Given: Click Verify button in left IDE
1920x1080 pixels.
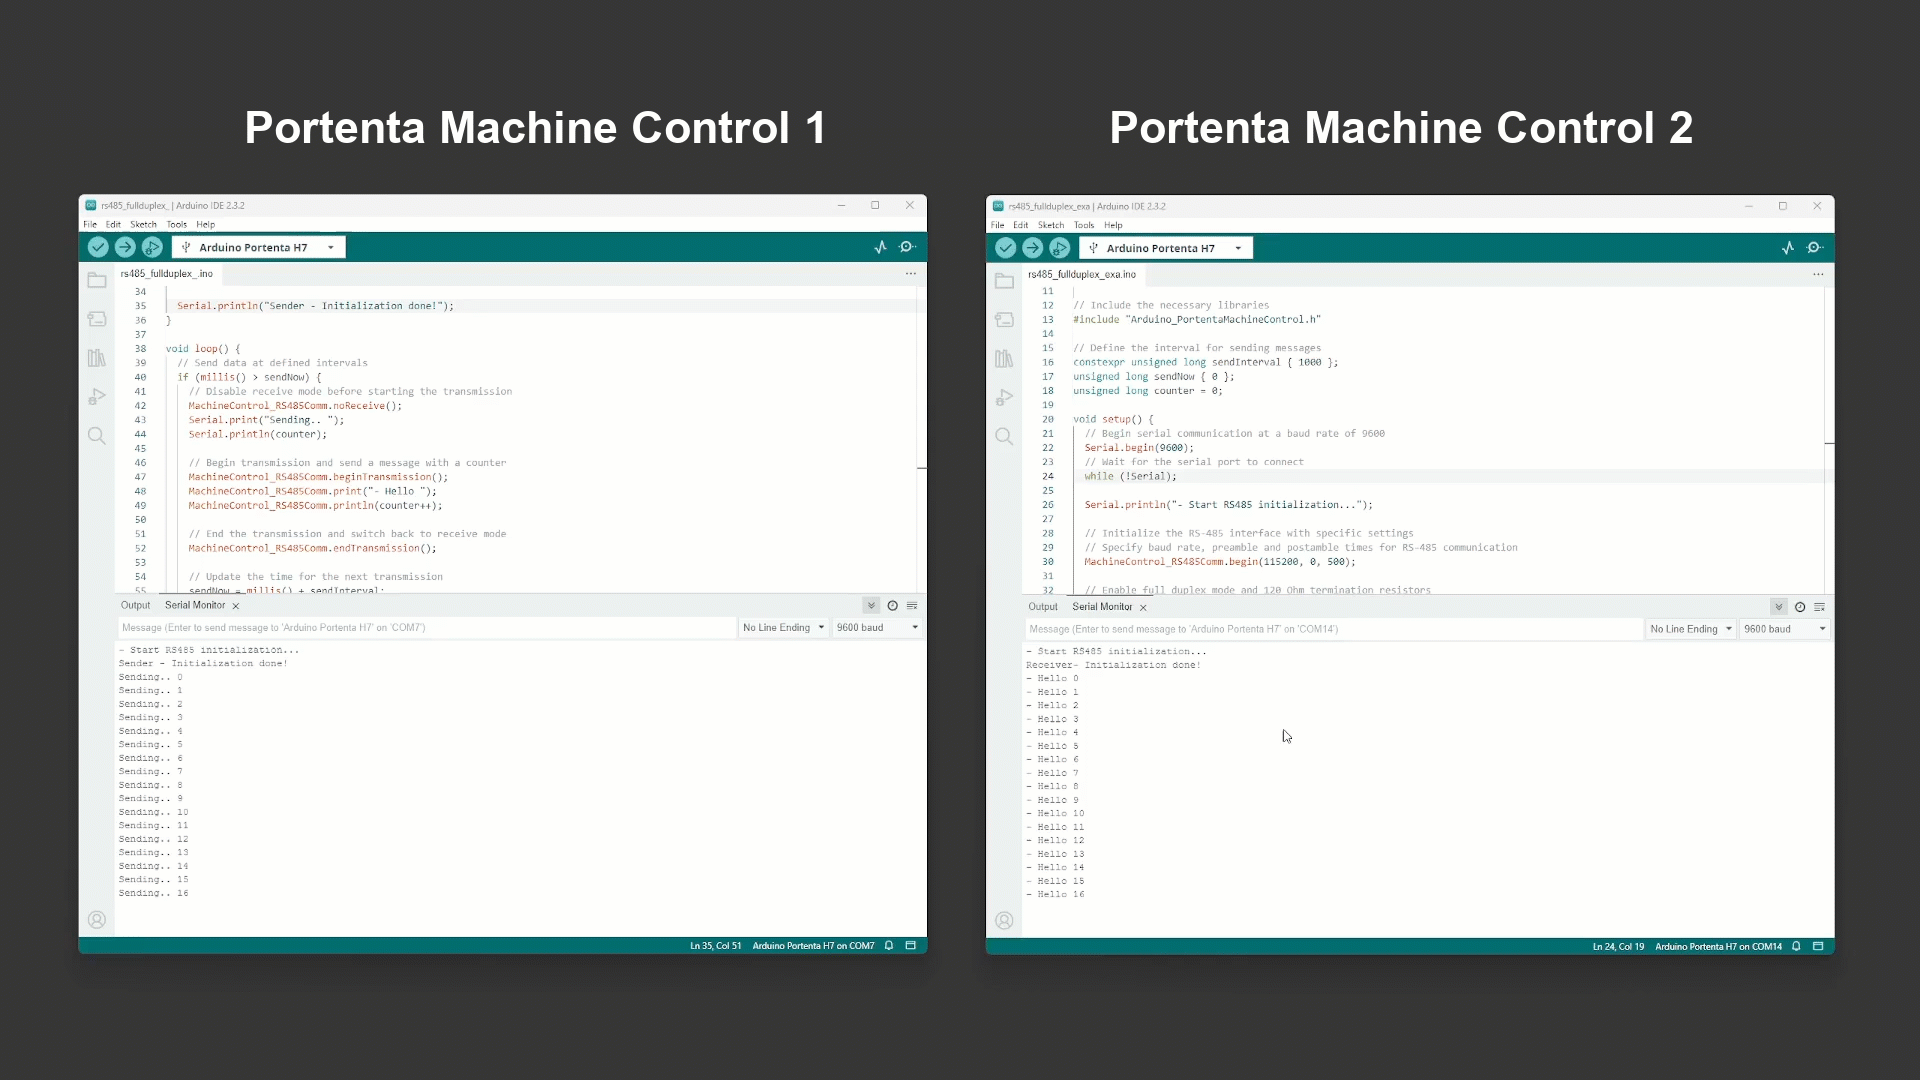Looking at the screenshot, I should click(98, 247).
